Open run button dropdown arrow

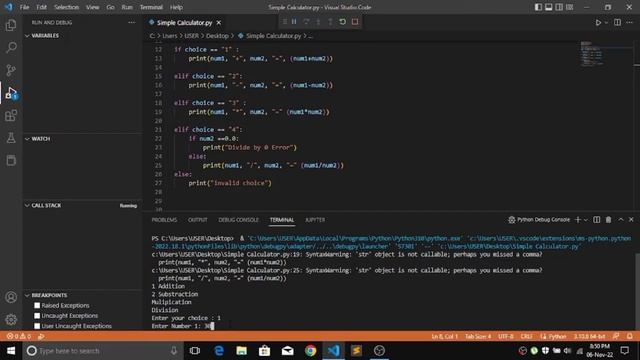(606, 22)
